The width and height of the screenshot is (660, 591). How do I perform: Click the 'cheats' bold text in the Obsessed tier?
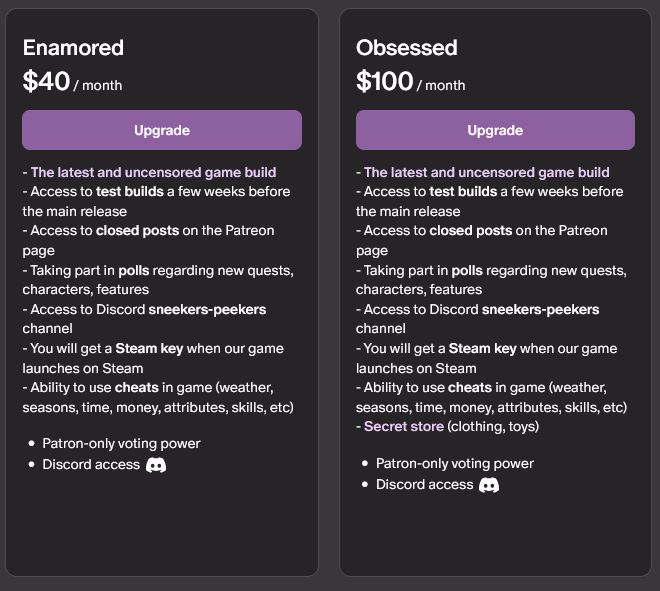470,387
